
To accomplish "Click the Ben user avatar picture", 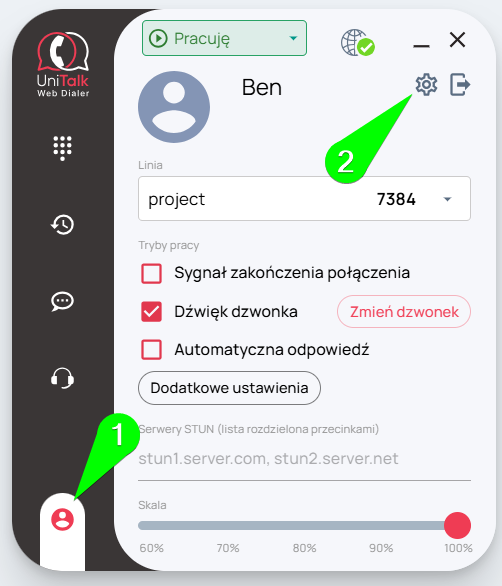I will (174, 107).
